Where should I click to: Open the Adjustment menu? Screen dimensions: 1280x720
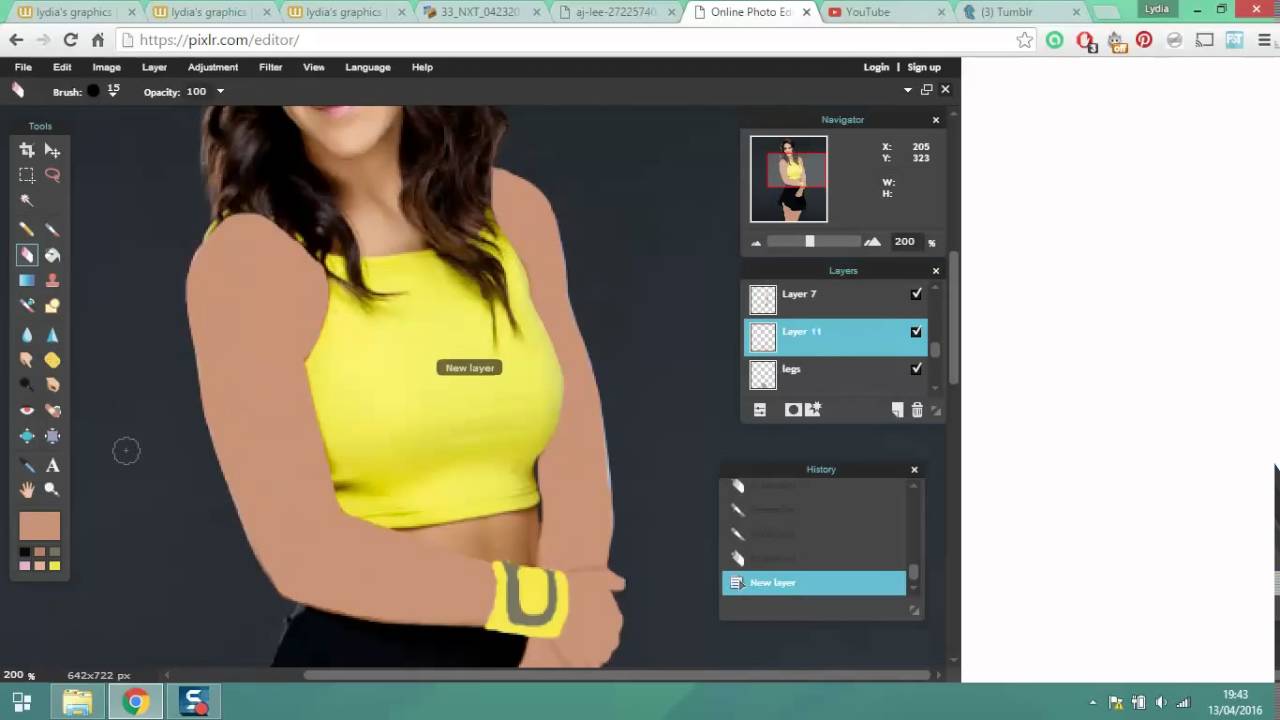(x=213, y=67)
